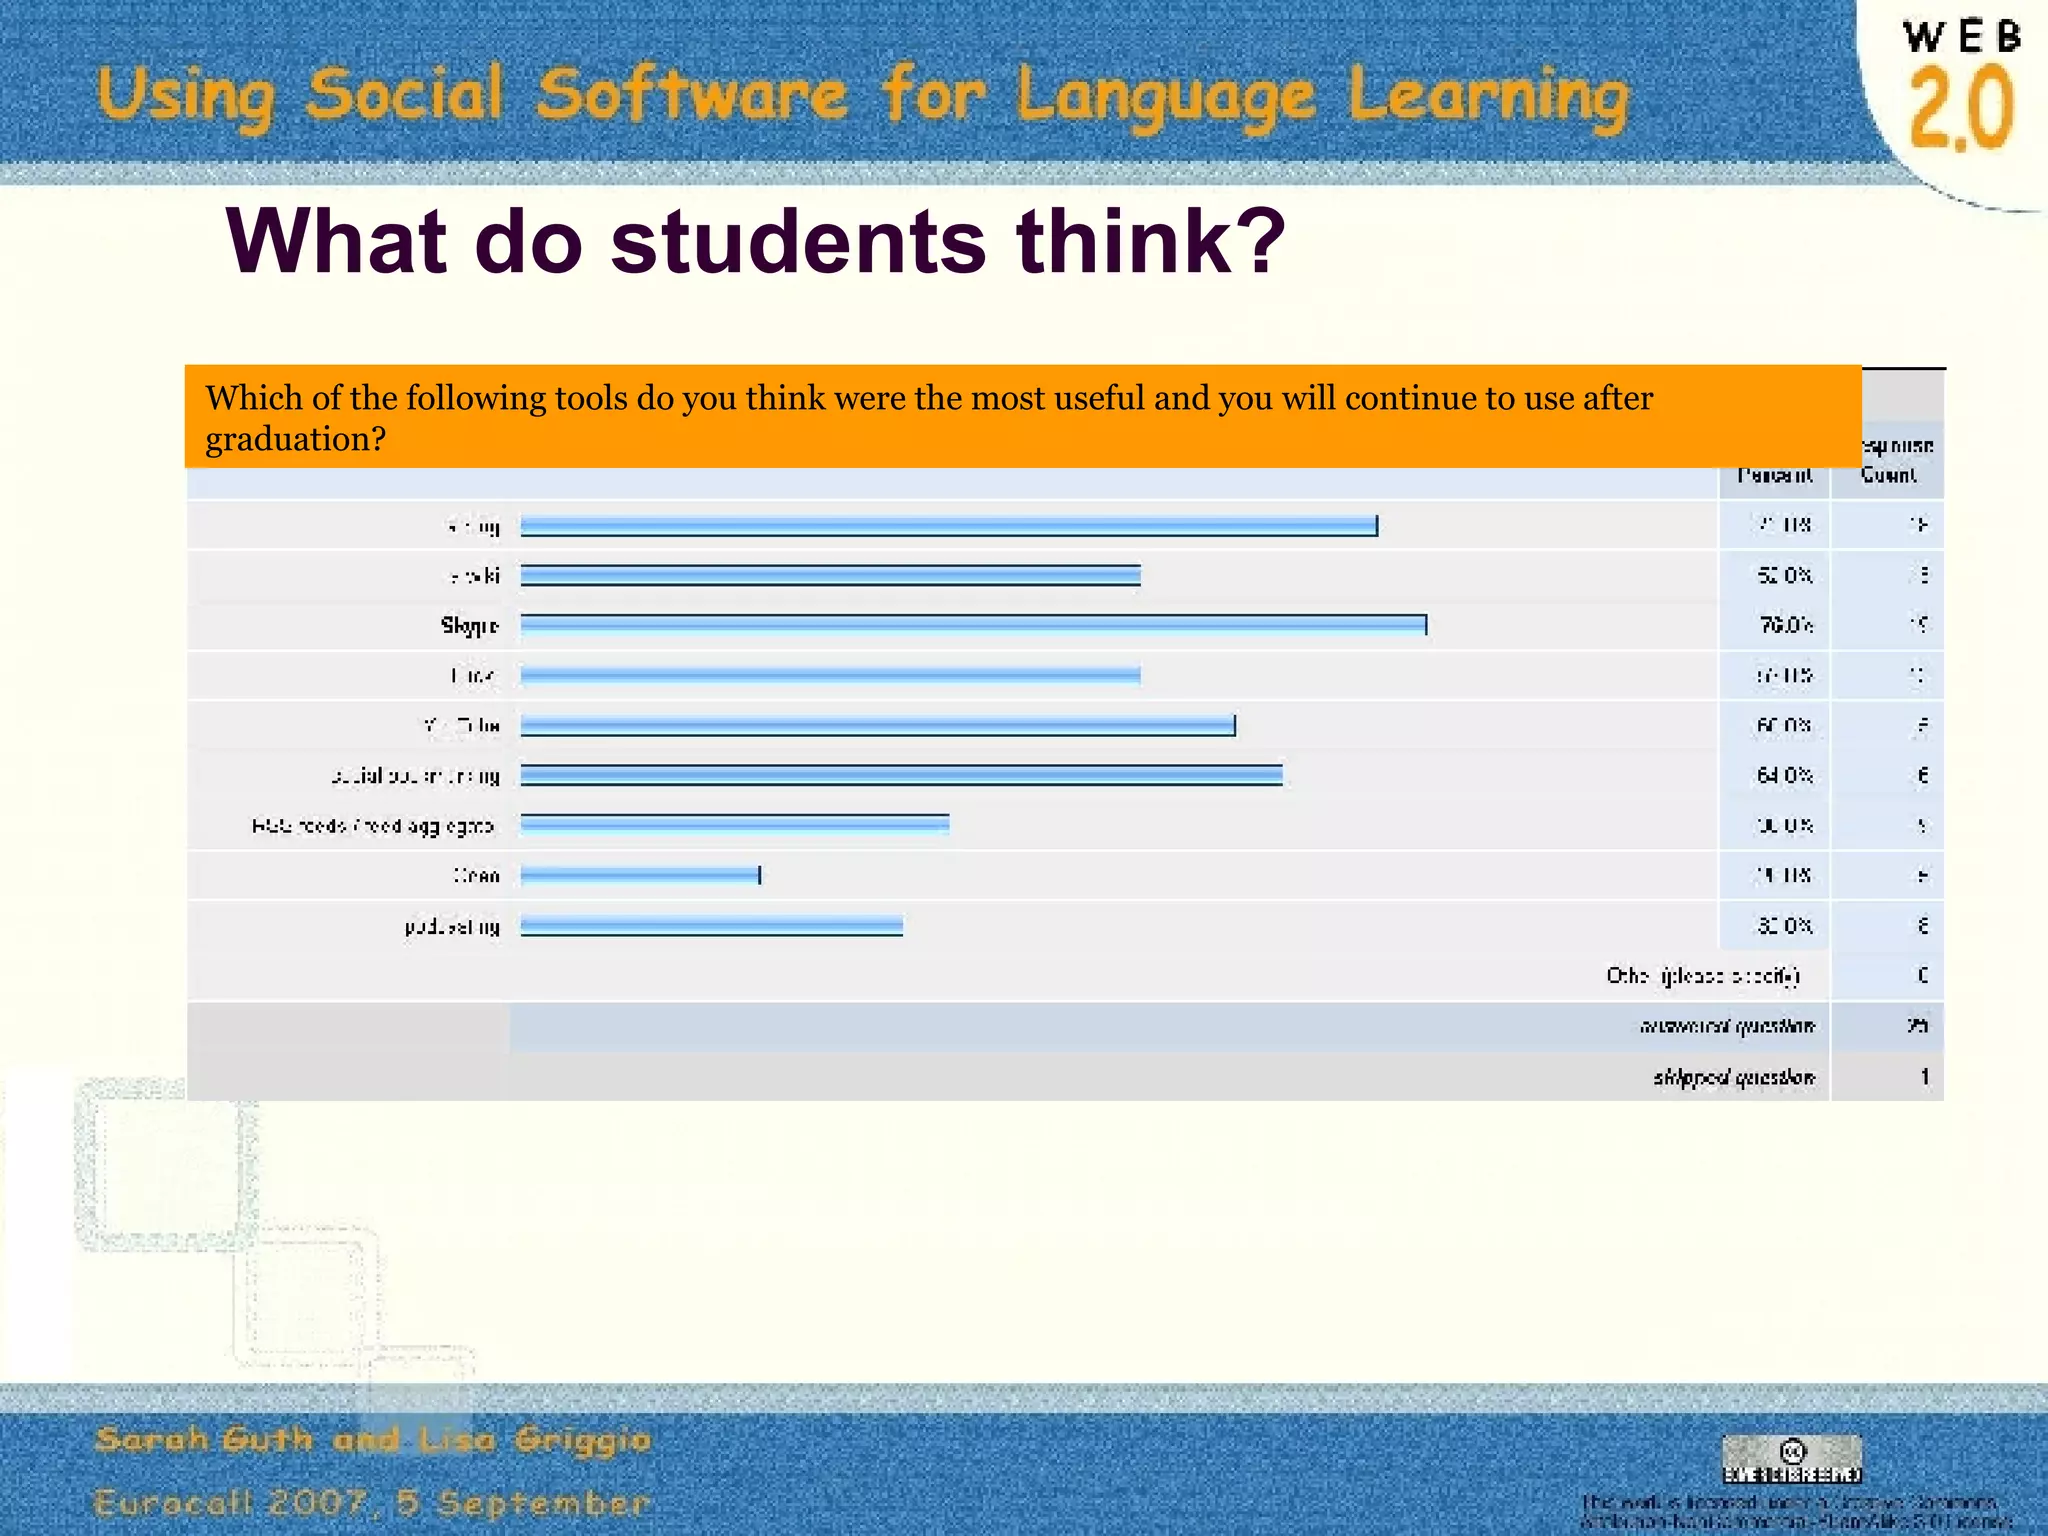Click the 76.0% value in the Skype row

(1786, 625)
